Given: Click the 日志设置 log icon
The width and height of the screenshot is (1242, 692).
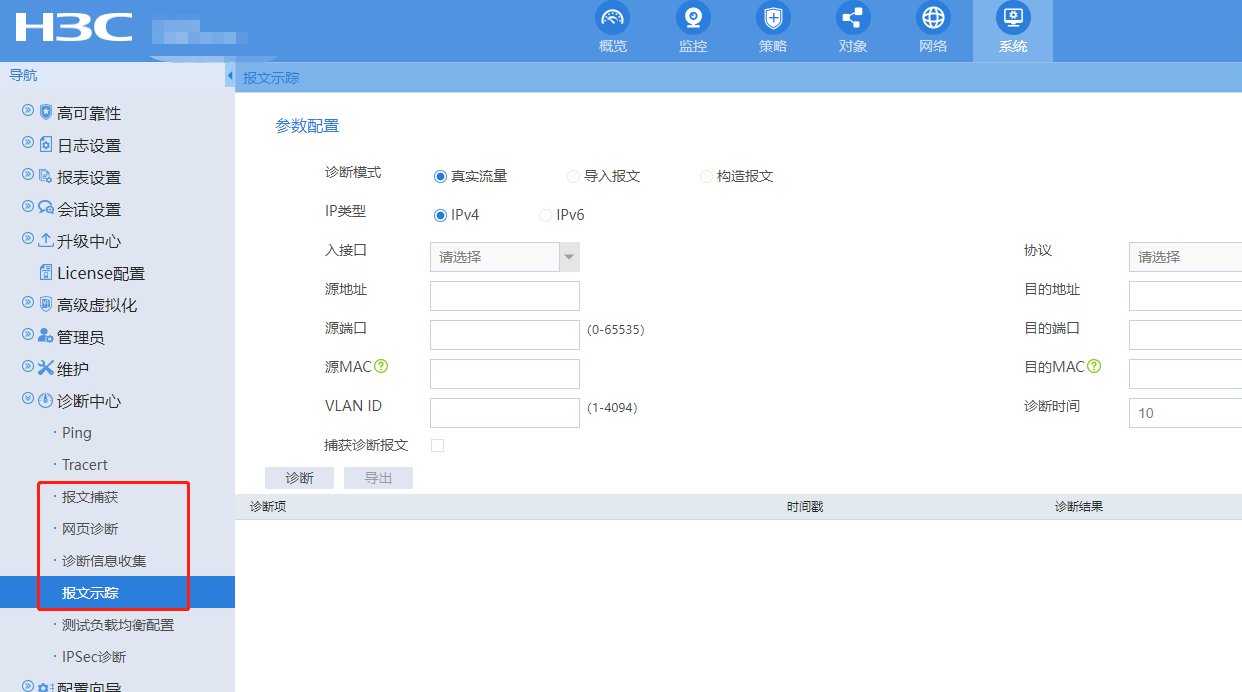Looking at the screenshot, I should [46, 144].
